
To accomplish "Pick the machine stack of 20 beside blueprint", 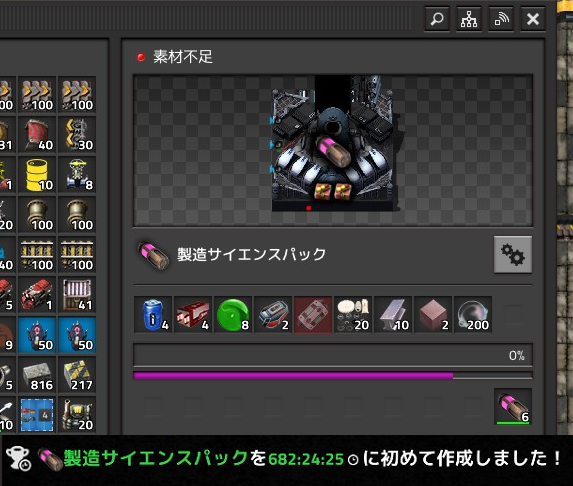I will click(x=77, y=414).
